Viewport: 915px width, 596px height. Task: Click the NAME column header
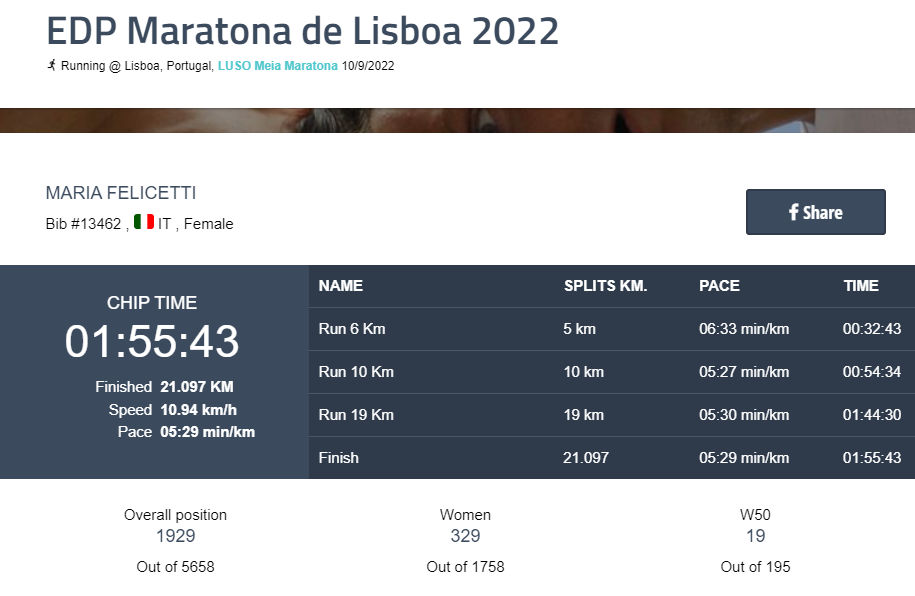340,286
